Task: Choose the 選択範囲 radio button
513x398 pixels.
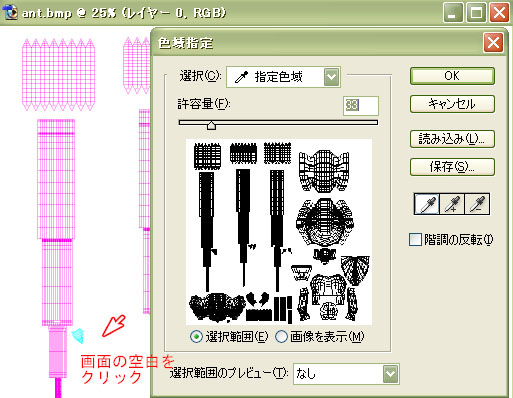Action: (196, 337)
